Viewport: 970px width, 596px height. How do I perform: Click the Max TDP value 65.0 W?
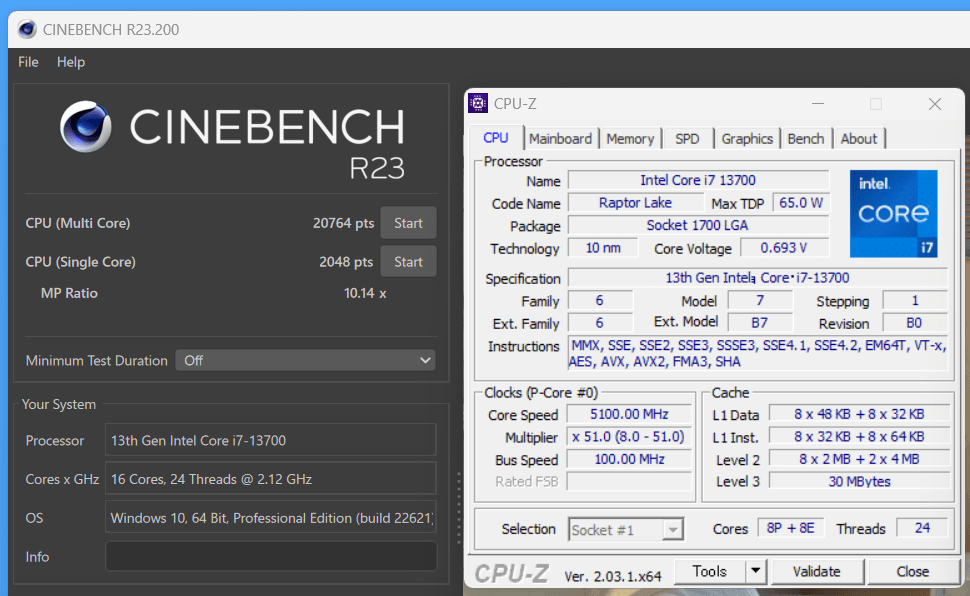click(800, 202)
